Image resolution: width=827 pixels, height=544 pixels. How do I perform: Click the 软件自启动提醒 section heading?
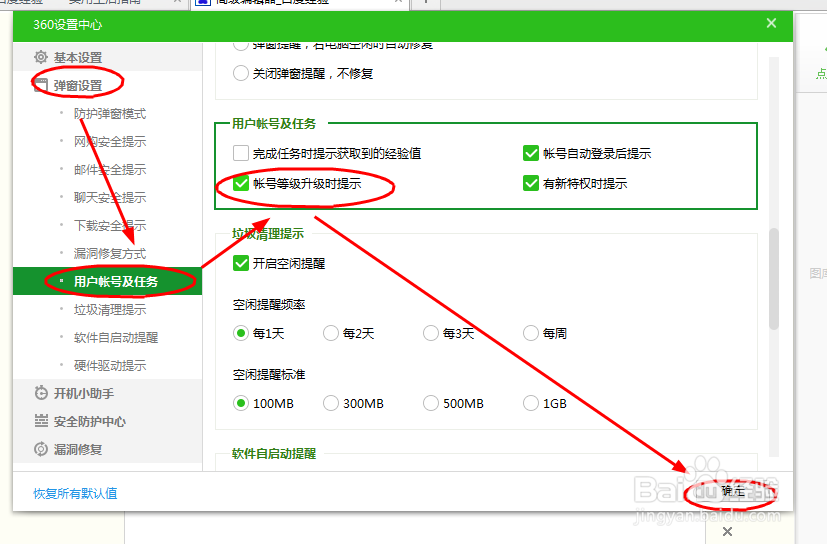coord(274,454)
